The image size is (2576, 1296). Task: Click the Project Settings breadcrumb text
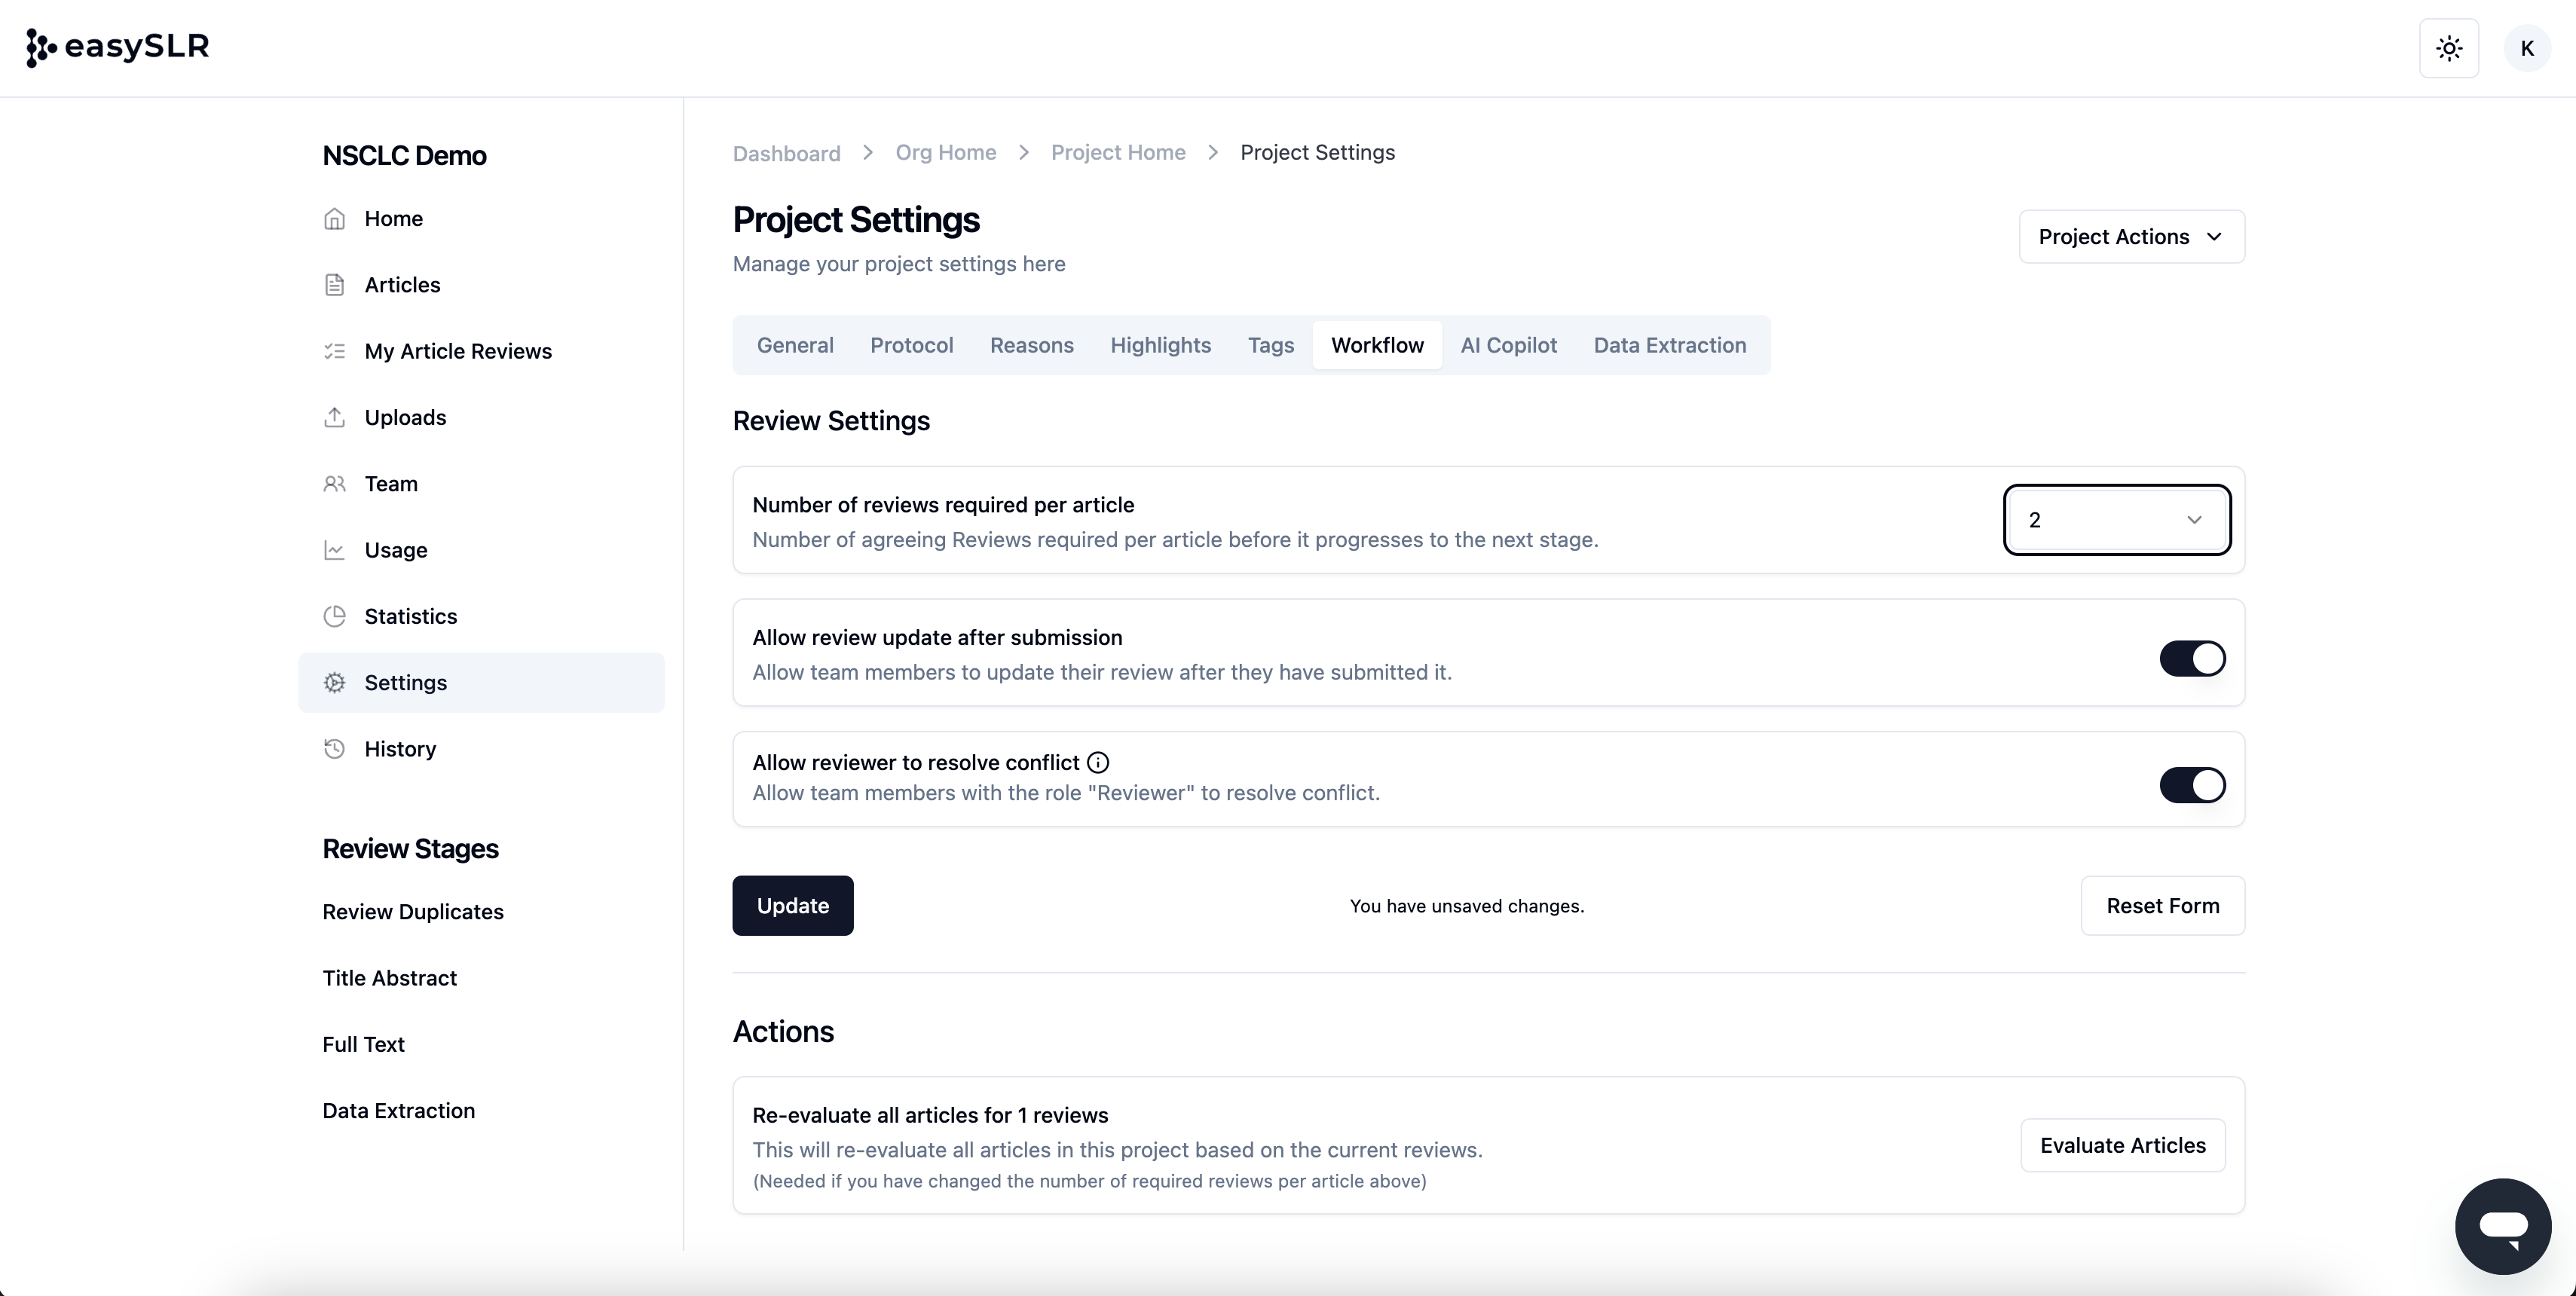[x=1317, y=152]
